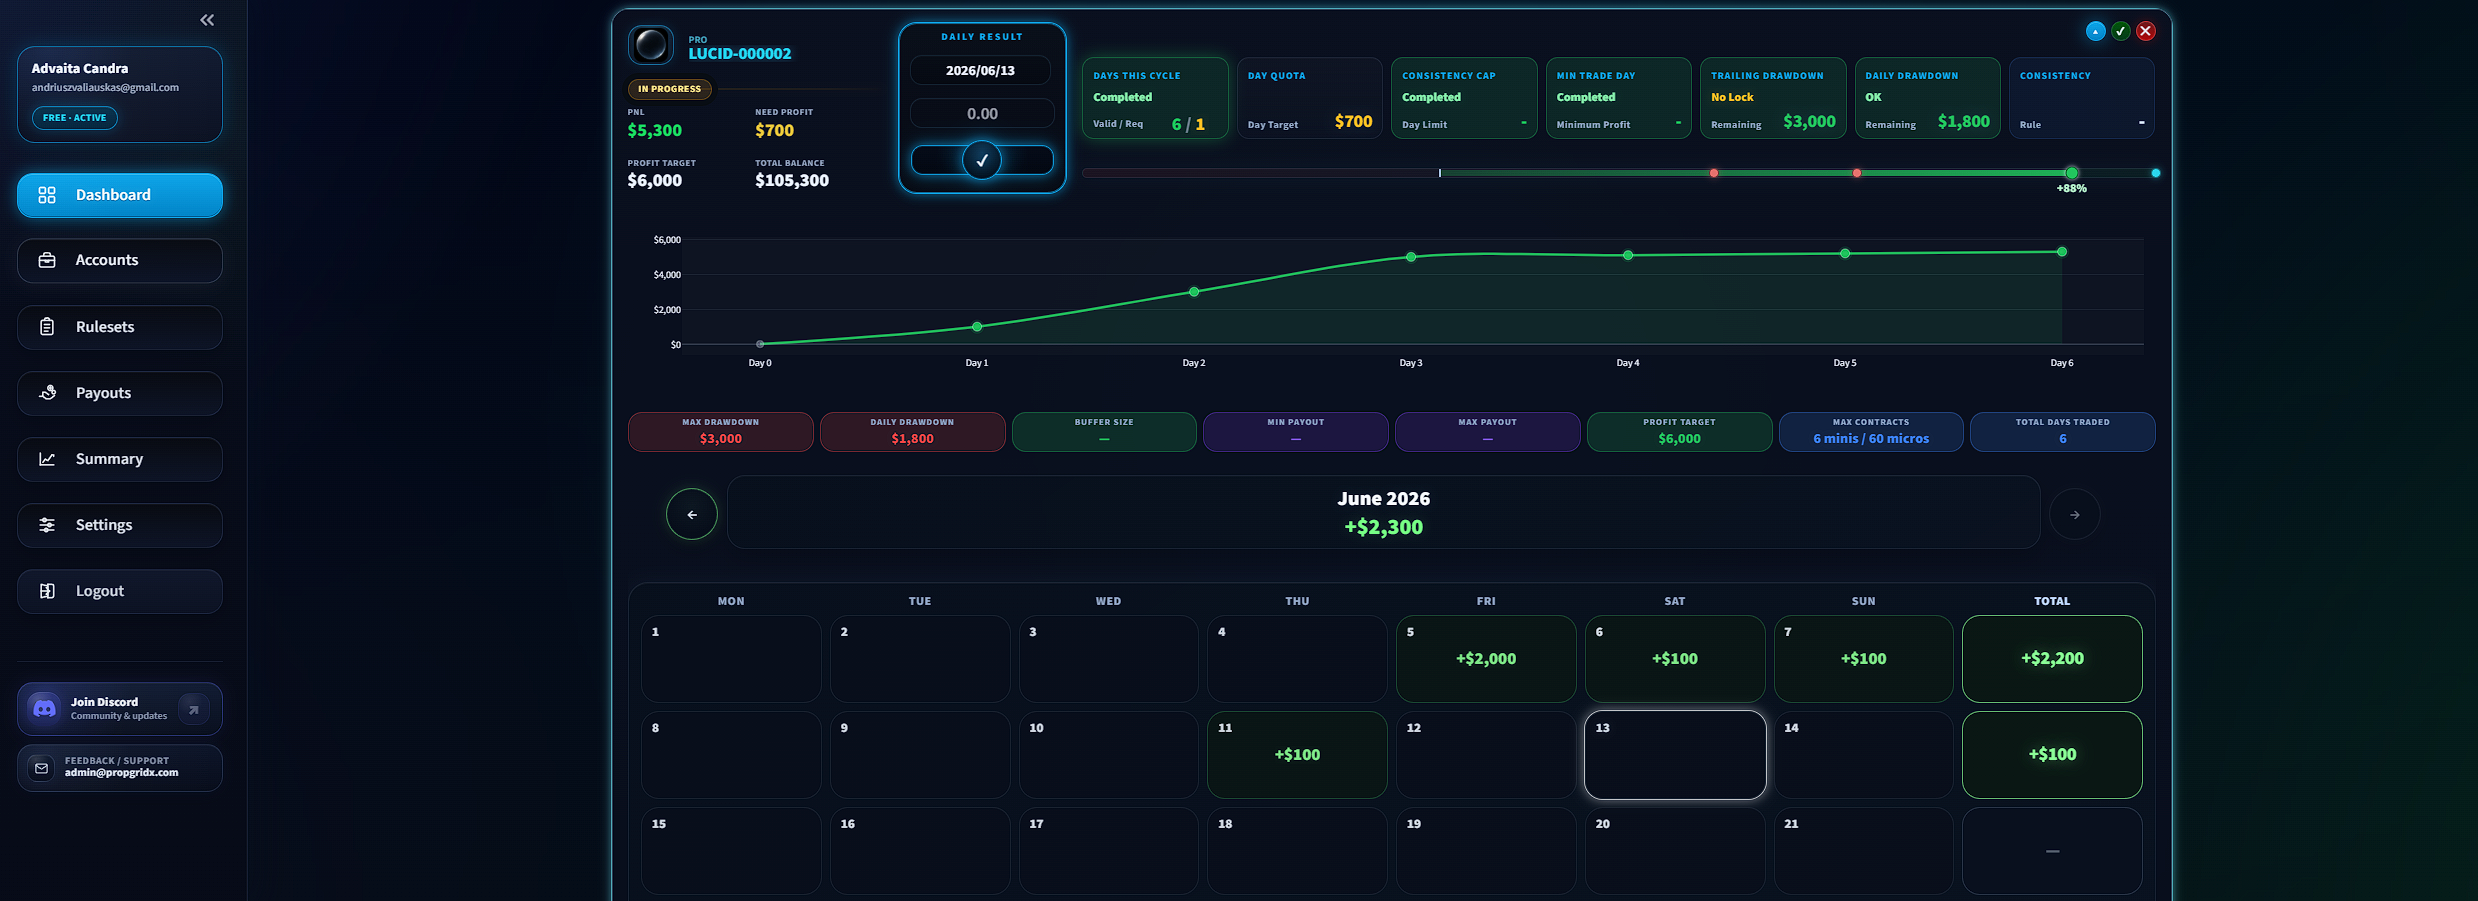Select the highlighted June 13 cell
Screen dimensions: 2478x901
coord(1675,754)
